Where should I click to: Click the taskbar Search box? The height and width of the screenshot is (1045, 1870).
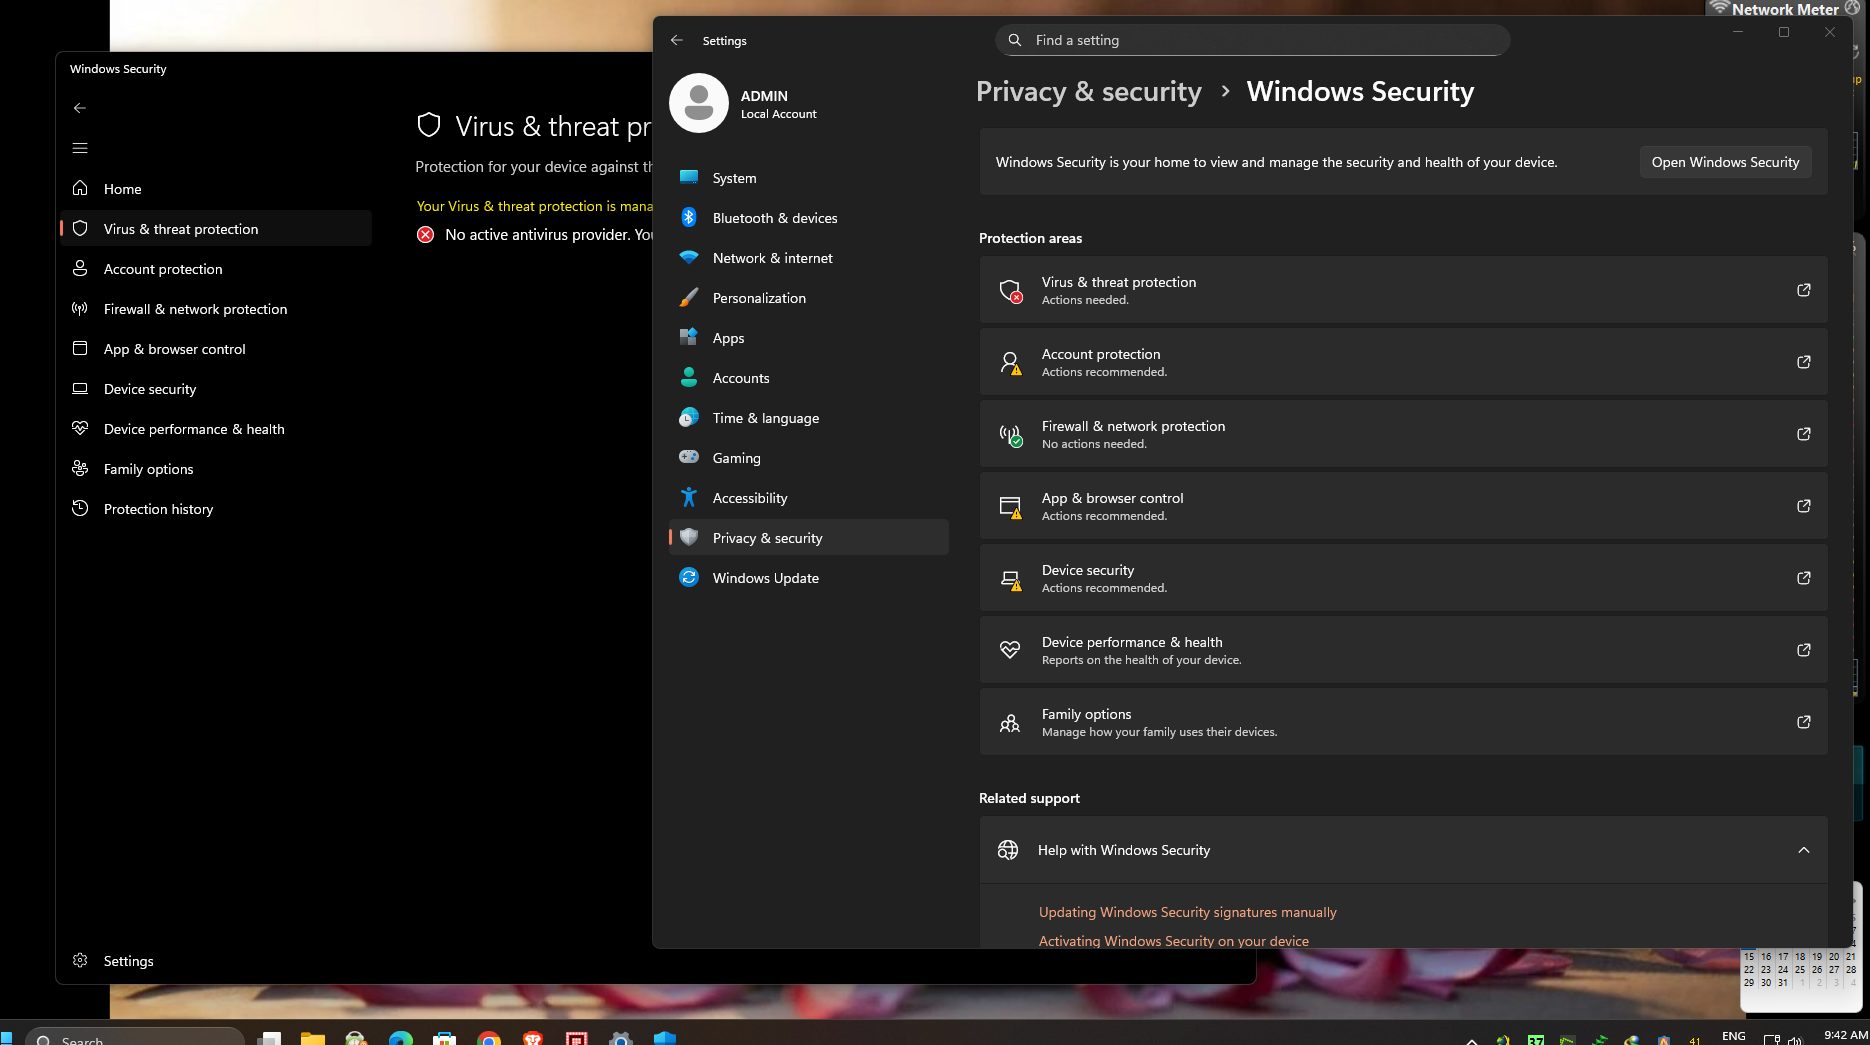(x=135, y=1037)
